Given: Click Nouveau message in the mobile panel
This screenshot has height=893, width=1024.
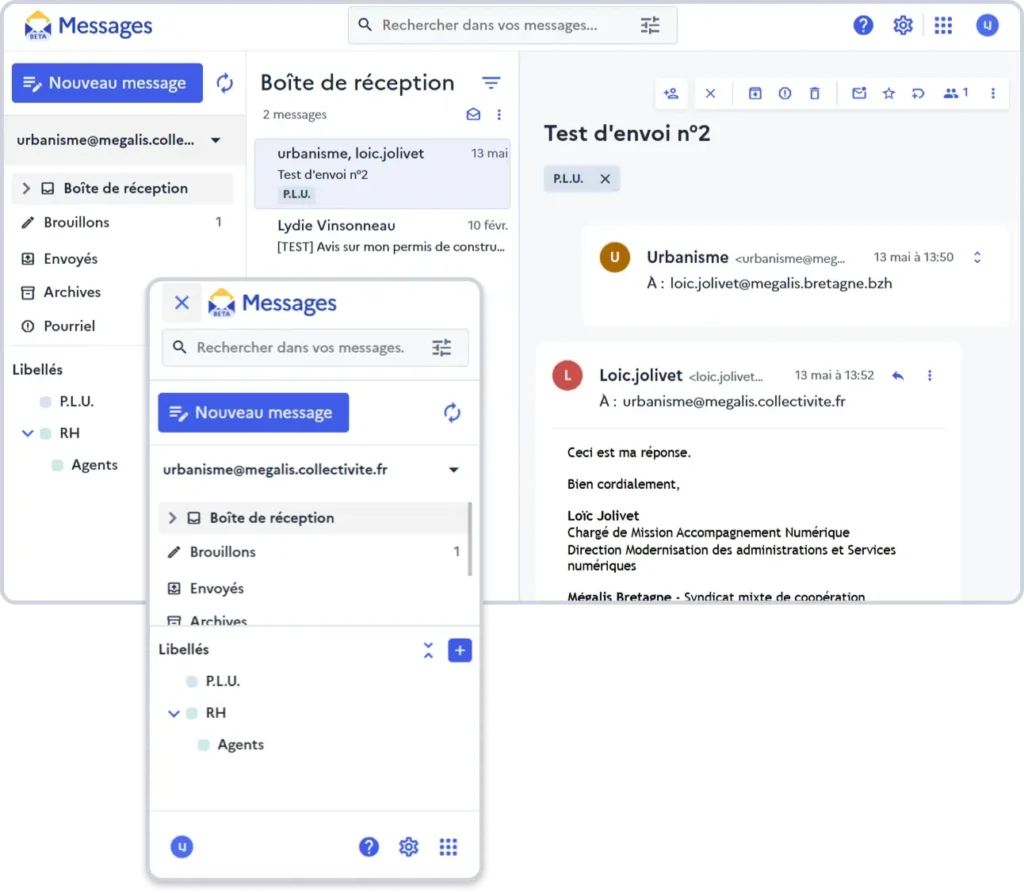Looking at the screenshot, I should click(x=253, y=413).
